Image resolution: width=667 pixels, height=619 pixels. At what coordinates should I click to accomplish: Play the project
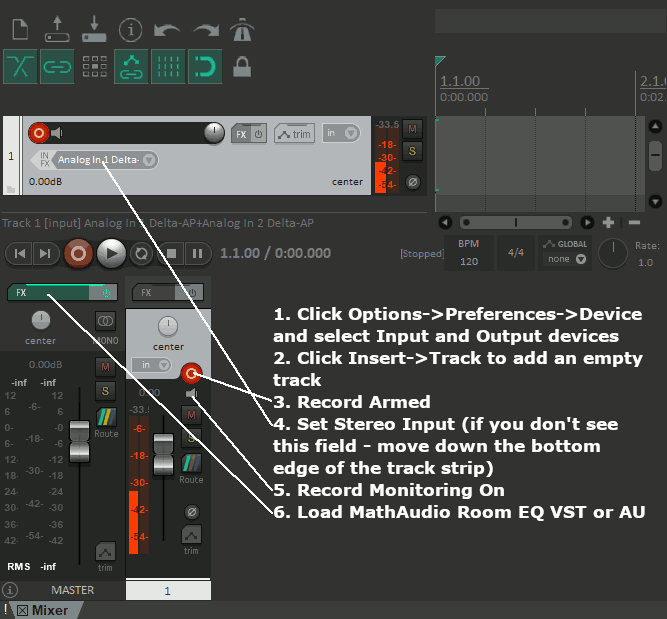click(111, 254)
